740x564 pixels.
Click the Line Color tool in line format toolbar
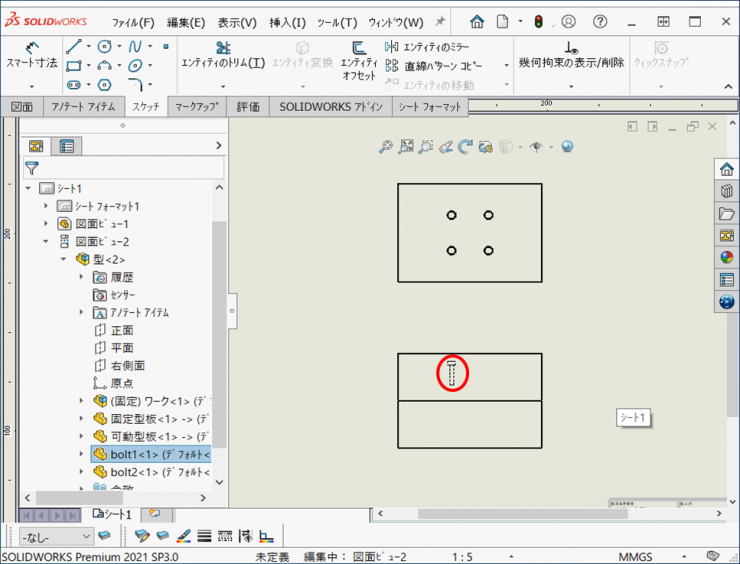[x=184, y=536]
